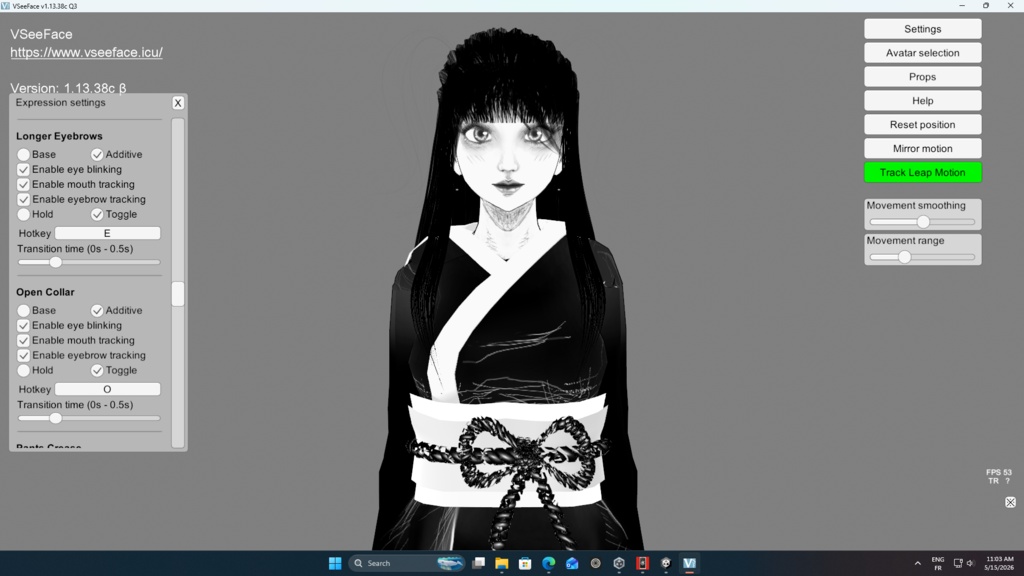The height and width of the screenshot is (576, 1024).
Task: Switch to VSeeFace in the taskbar
Action: 690,563
